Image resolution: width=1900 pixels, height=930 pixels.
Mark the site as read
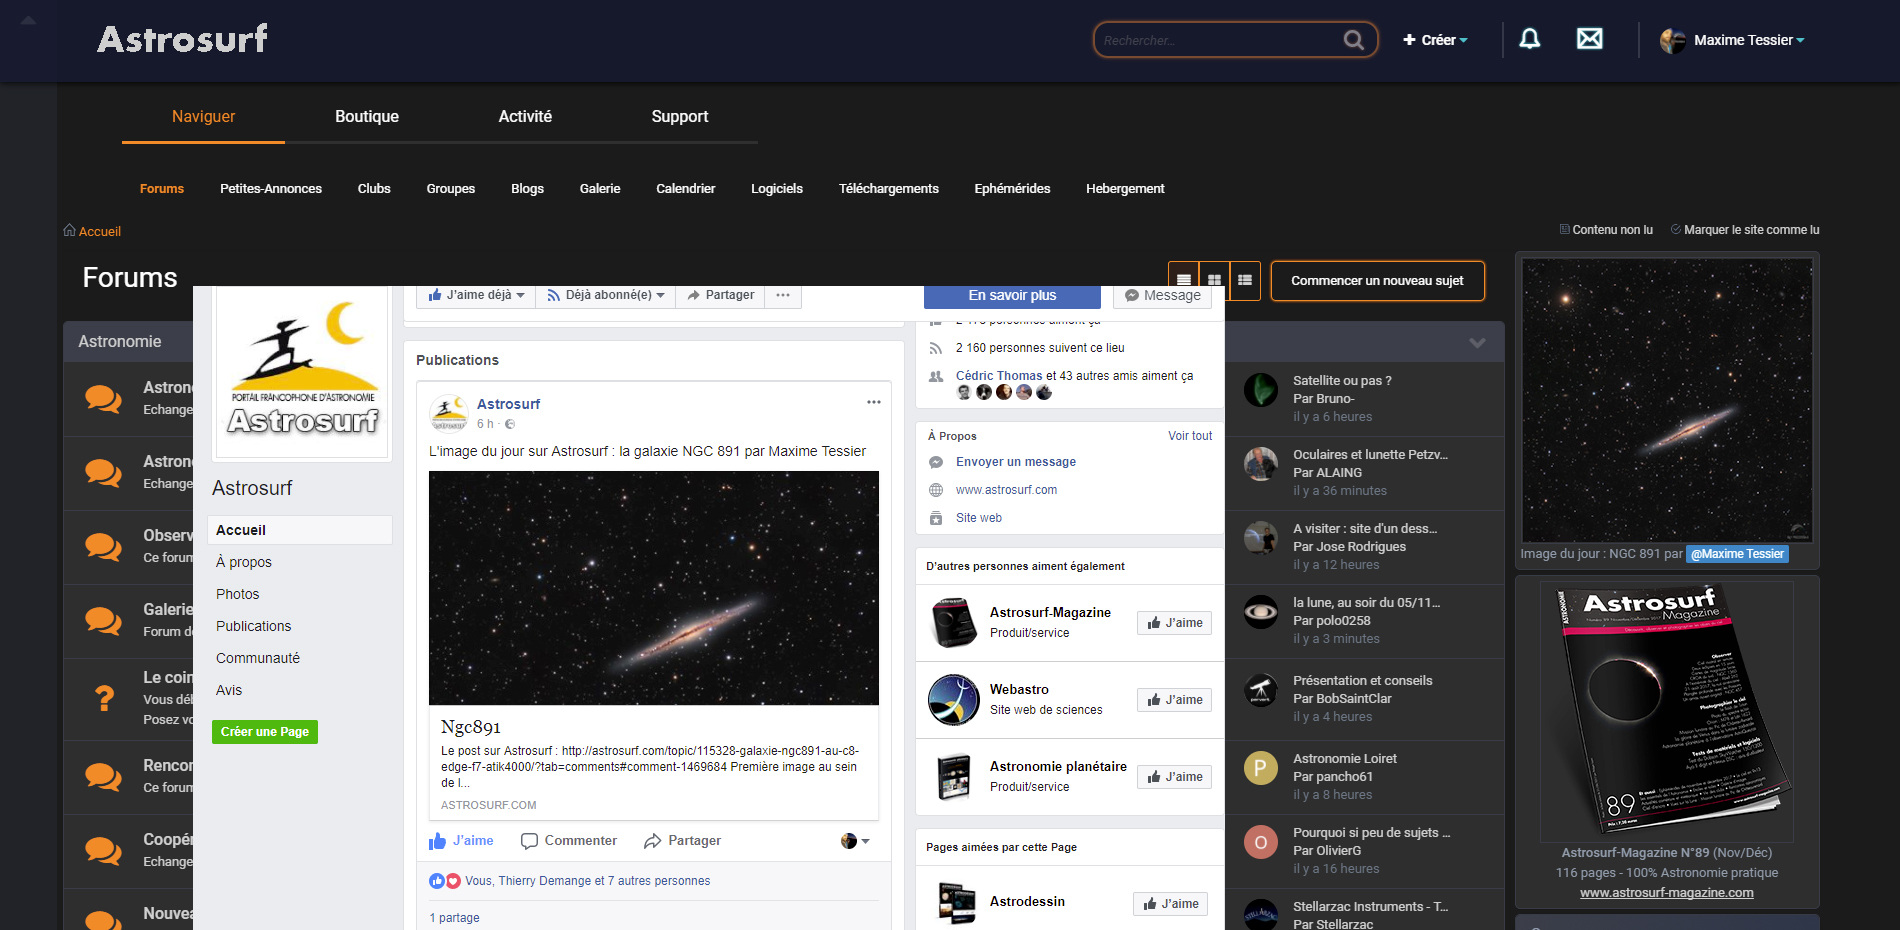(x=1745, y=230)
